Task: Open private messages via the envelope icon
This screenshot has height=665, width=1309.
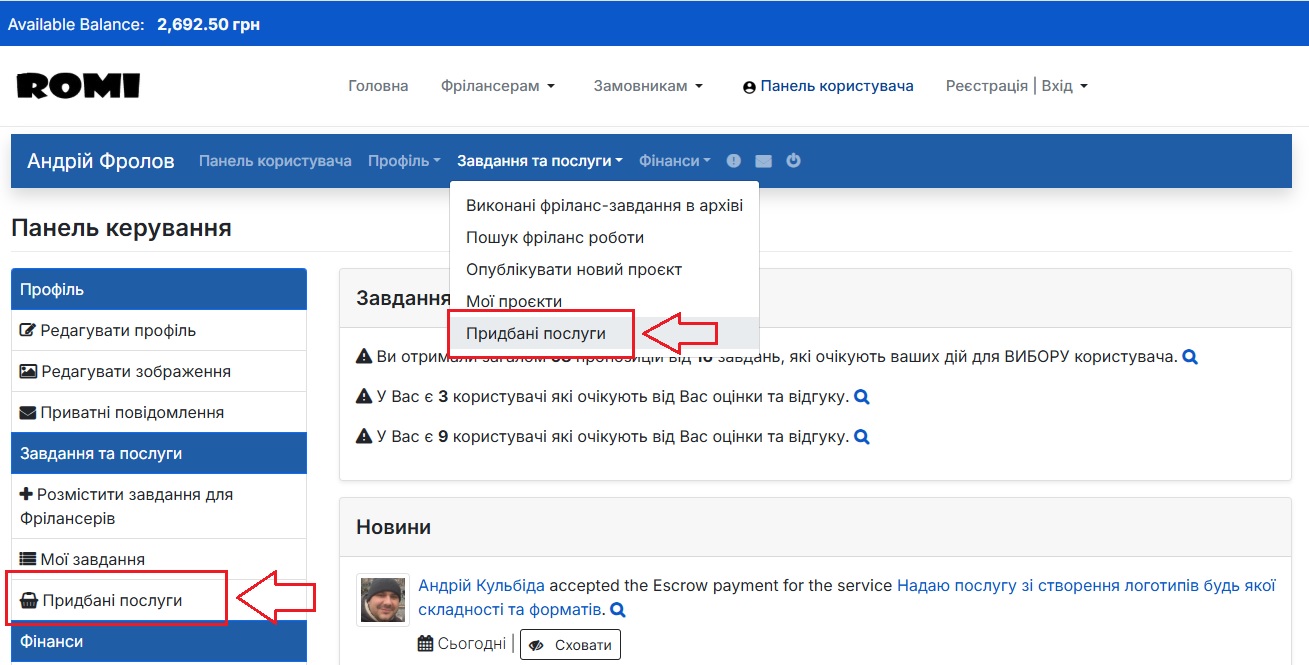Action: [762, 160]
